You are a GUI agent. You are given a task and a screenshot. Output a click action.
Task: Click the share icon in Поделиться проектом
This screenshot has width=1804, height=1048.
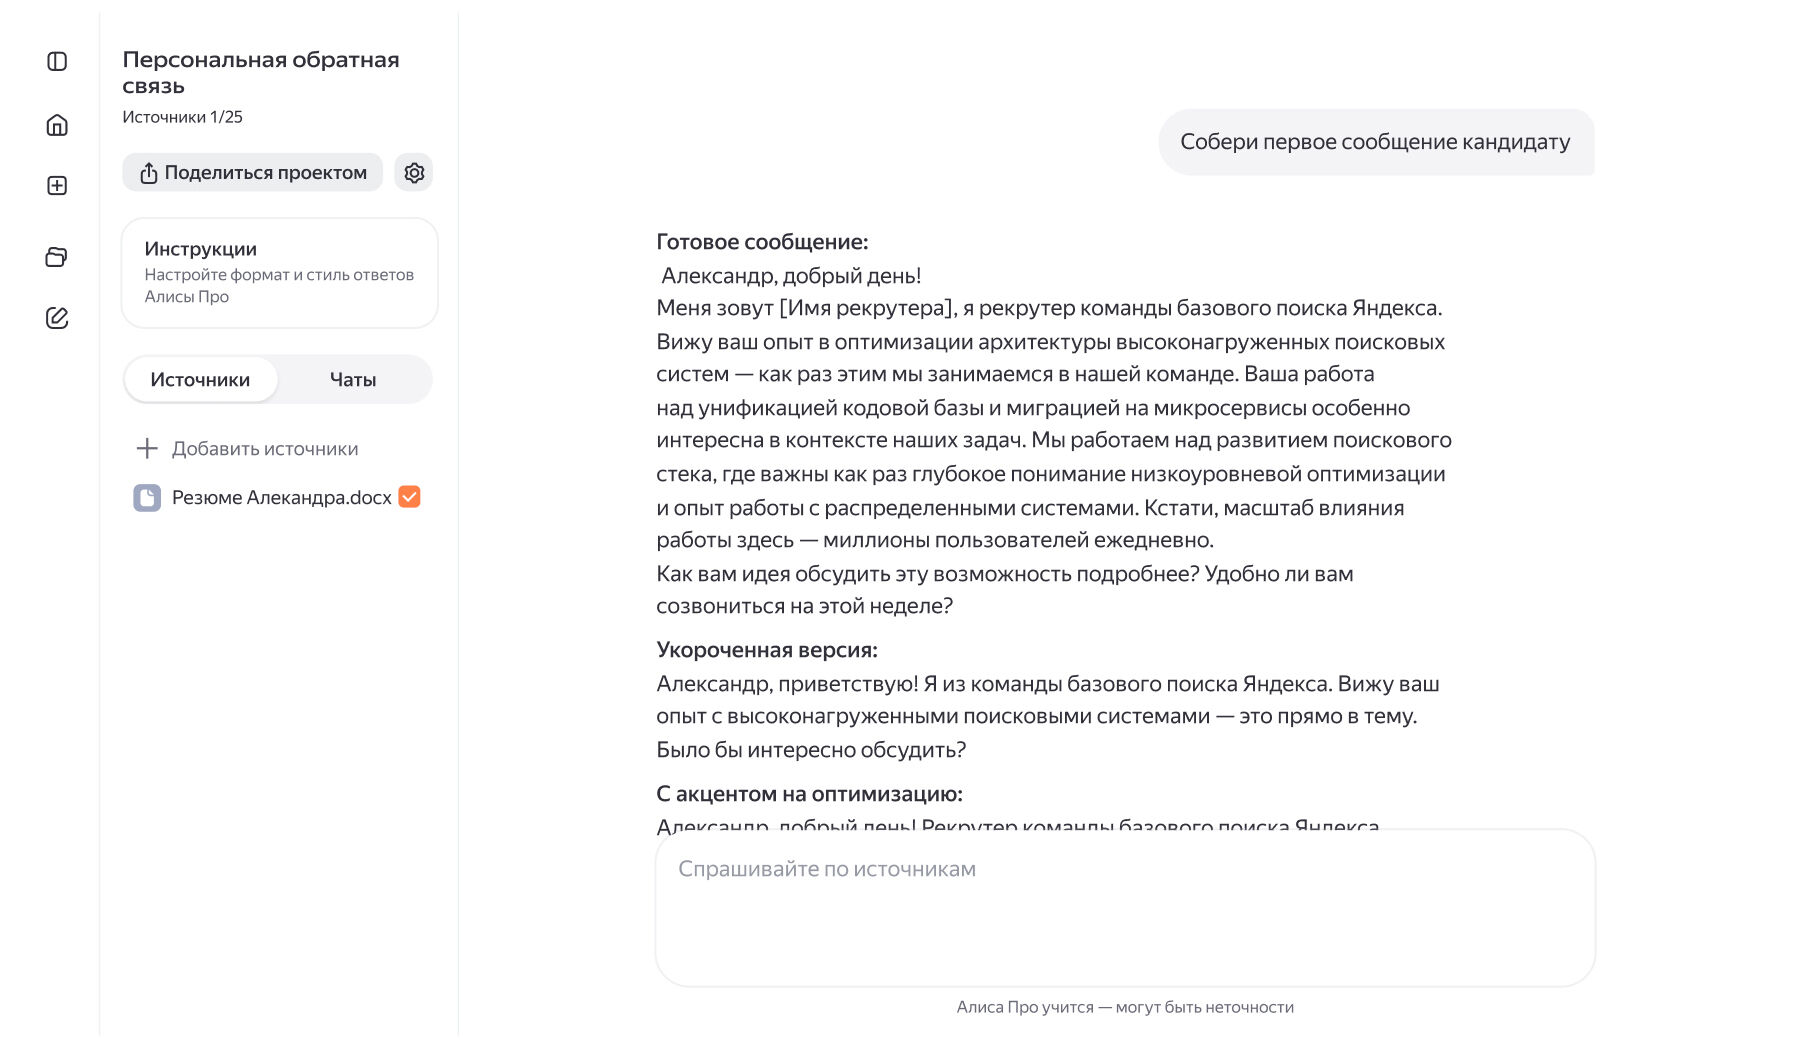pos(149,173)
